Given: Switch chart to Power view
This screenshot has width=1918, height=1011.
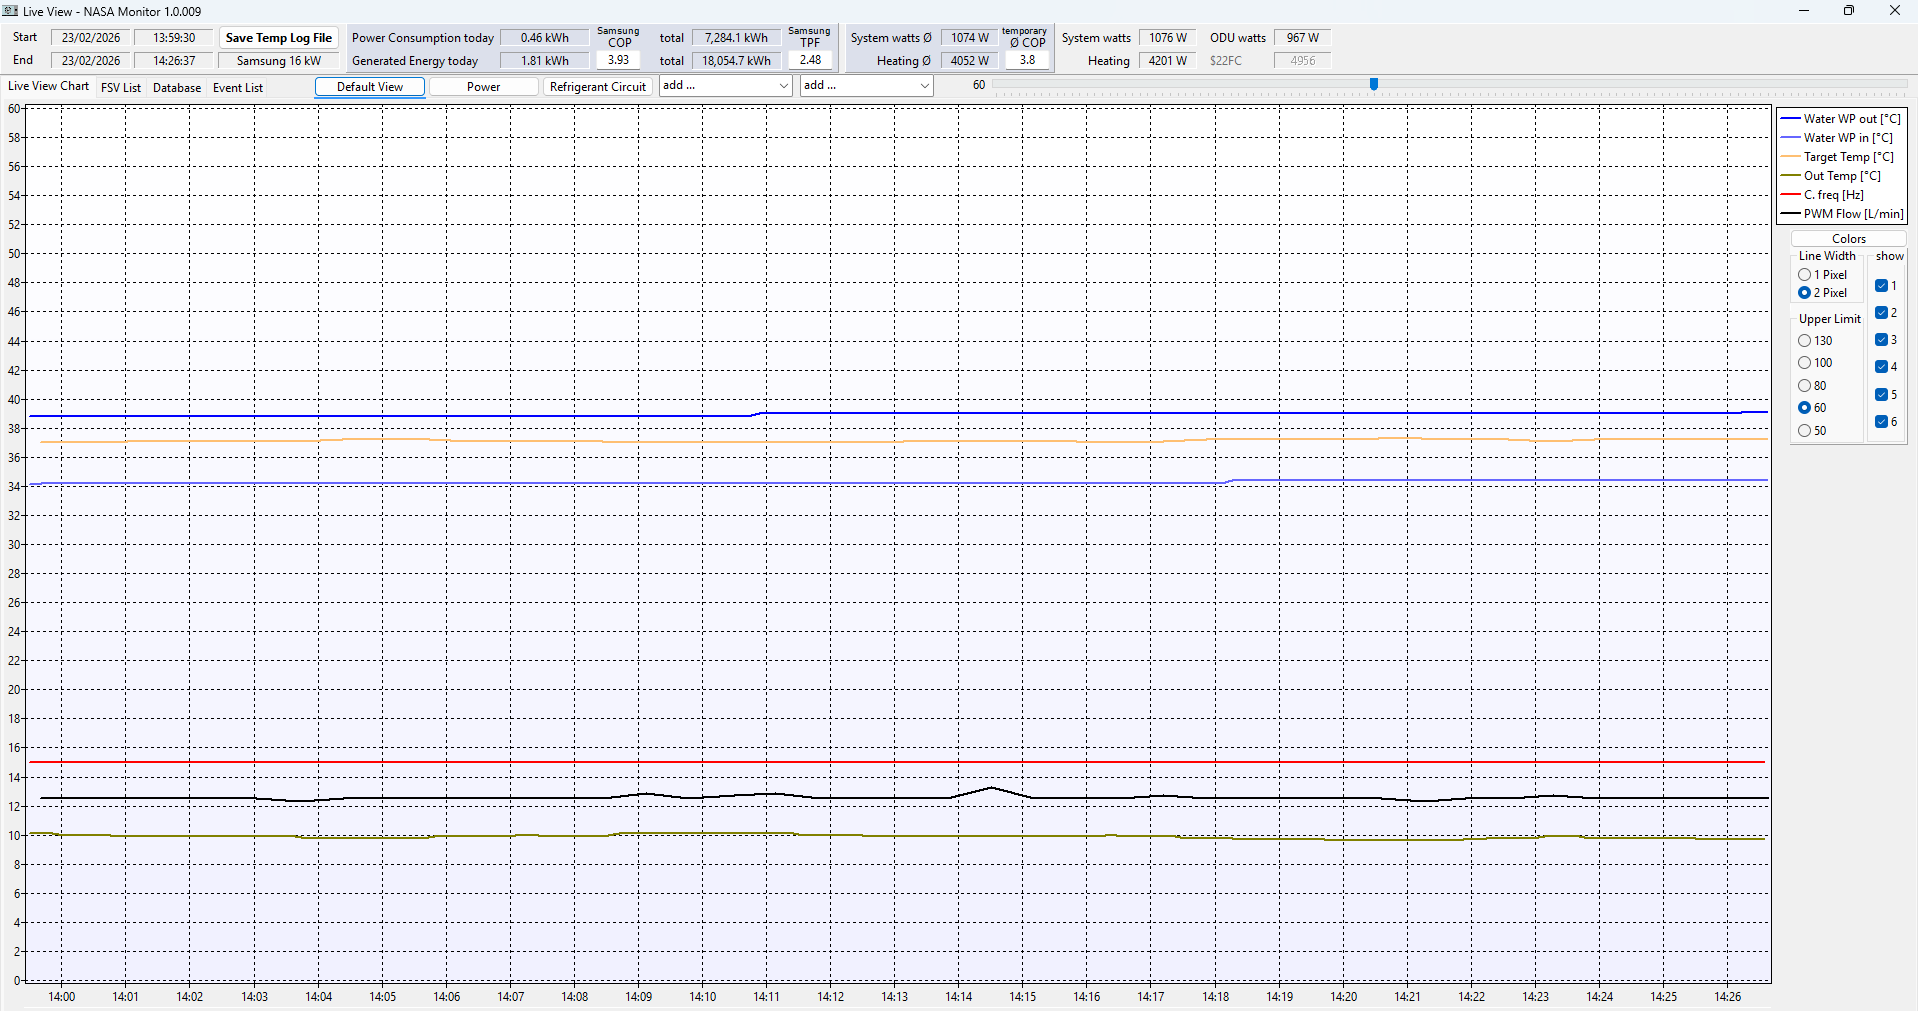Looking at the screenshot, I should pos(483,87).
